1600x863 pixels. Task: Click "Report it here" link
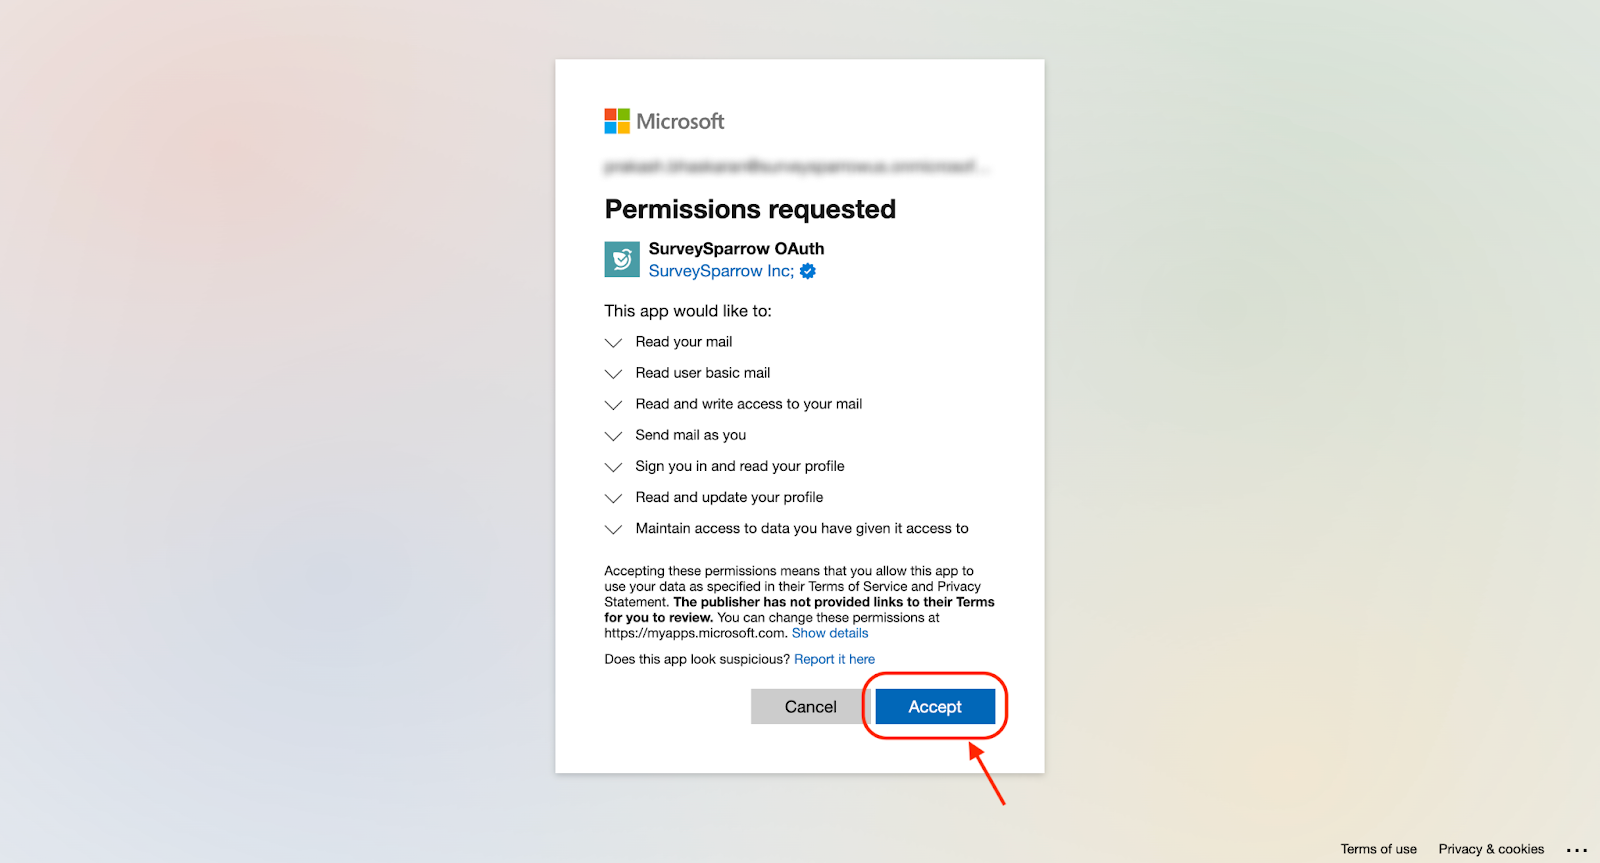pos(834,659)
